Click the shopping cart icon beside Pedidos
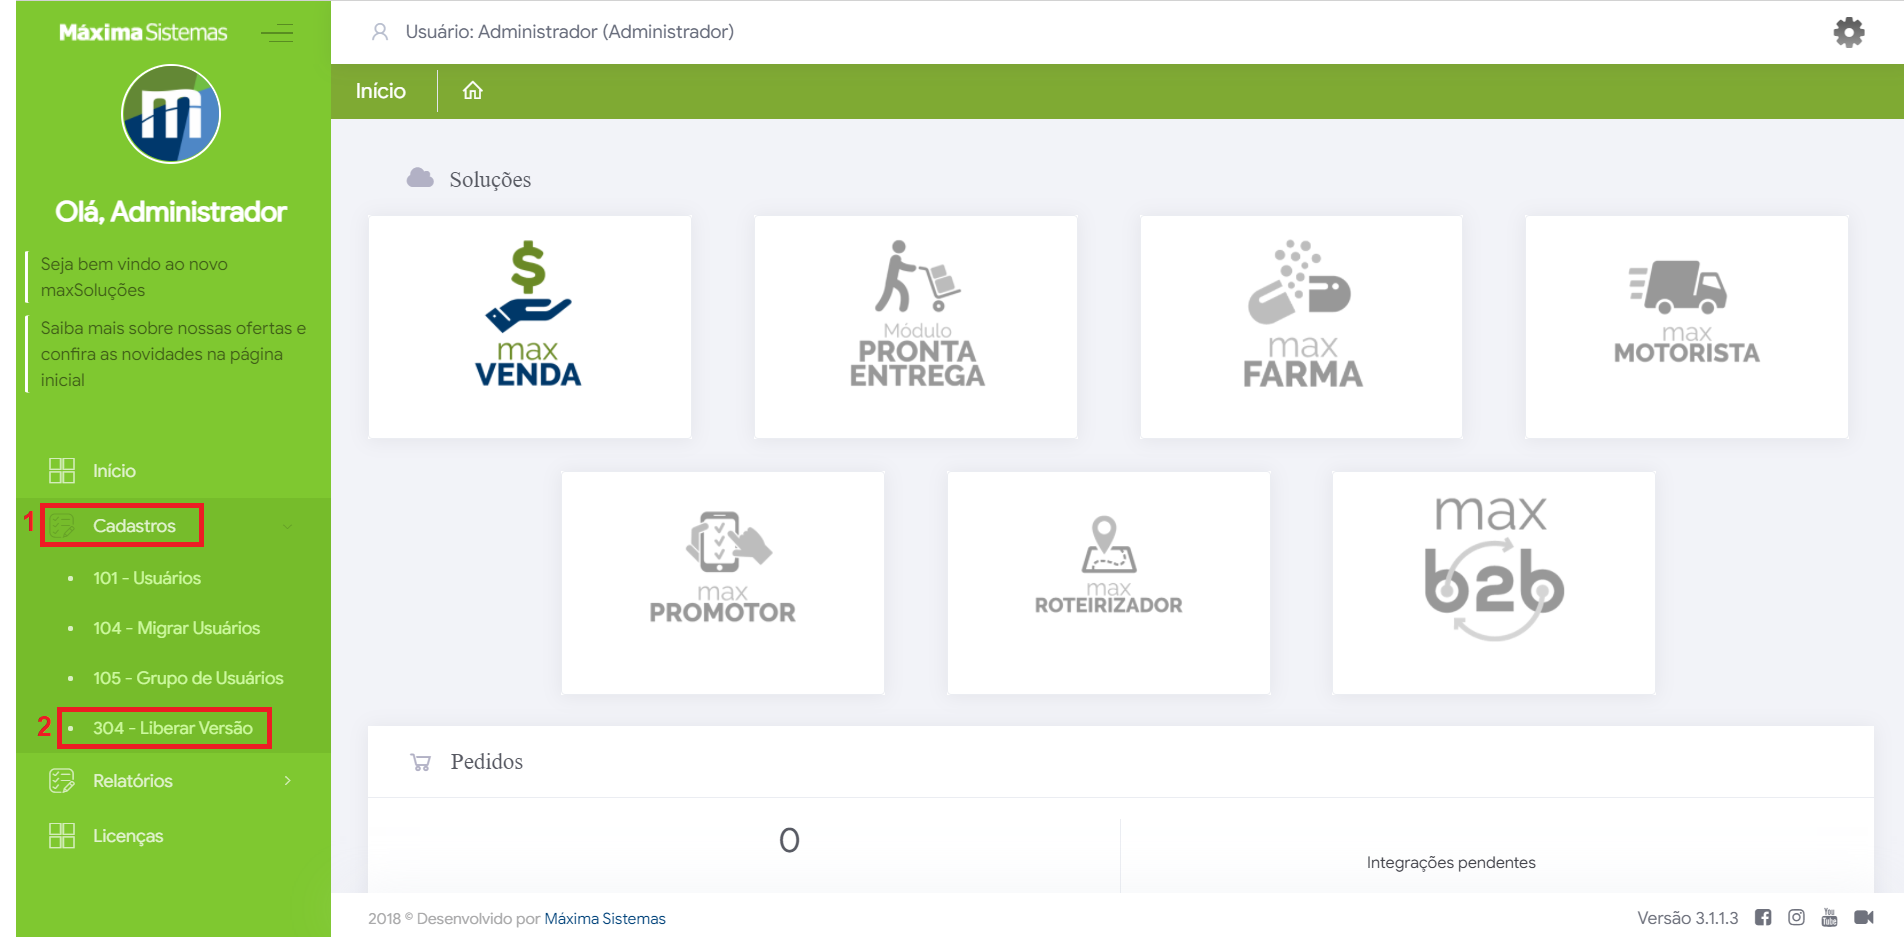1904x937 pixels. pyautogui.click(x=421, y=762)
